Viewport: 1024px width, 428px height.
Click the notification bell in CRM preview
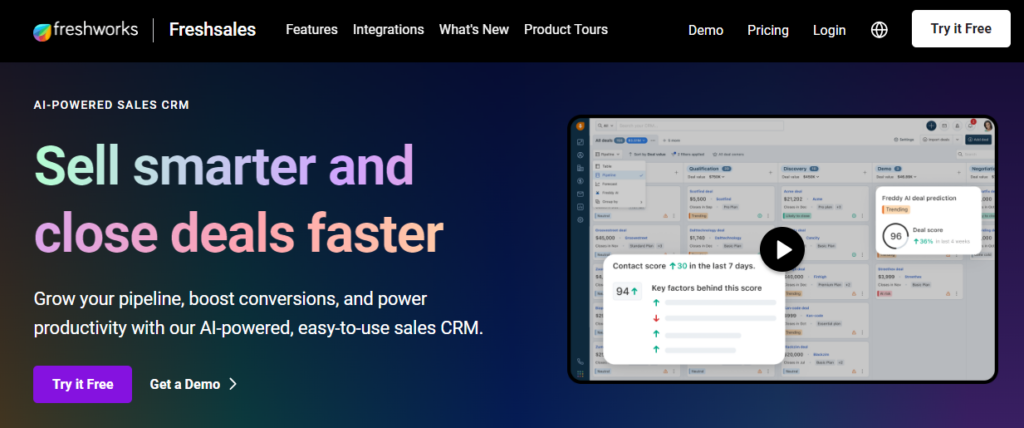(970, 126)
